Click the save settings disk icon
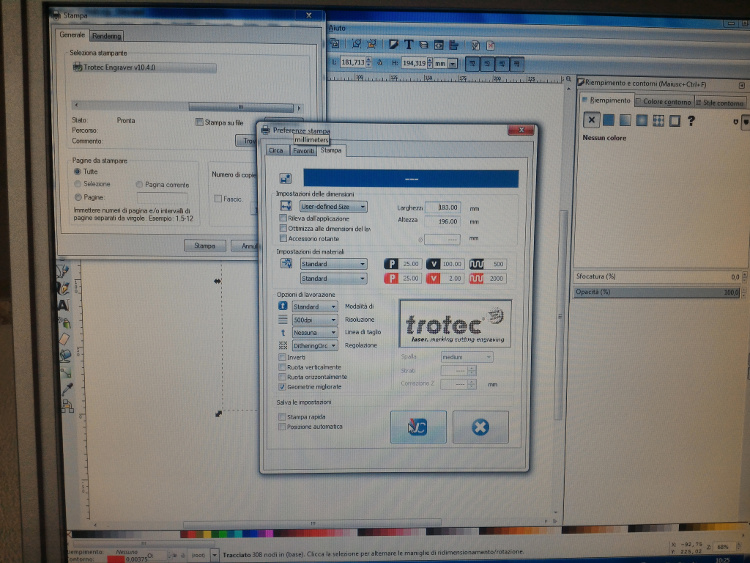Image resolution: width=750 pixels, height=563 pixels. tap(286, 178)
